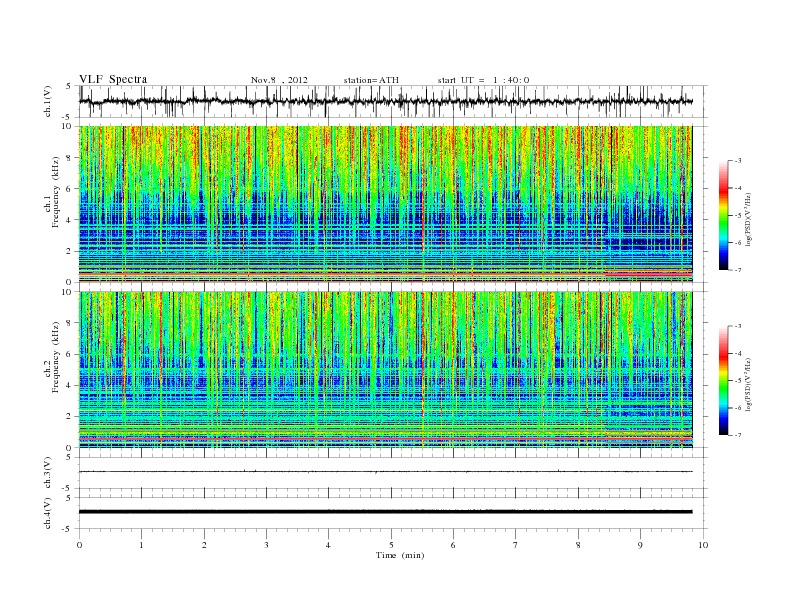
Task: Select the date text "Nov.8 , 2012"
Action: pyautogui.click(x=279, y=80)
